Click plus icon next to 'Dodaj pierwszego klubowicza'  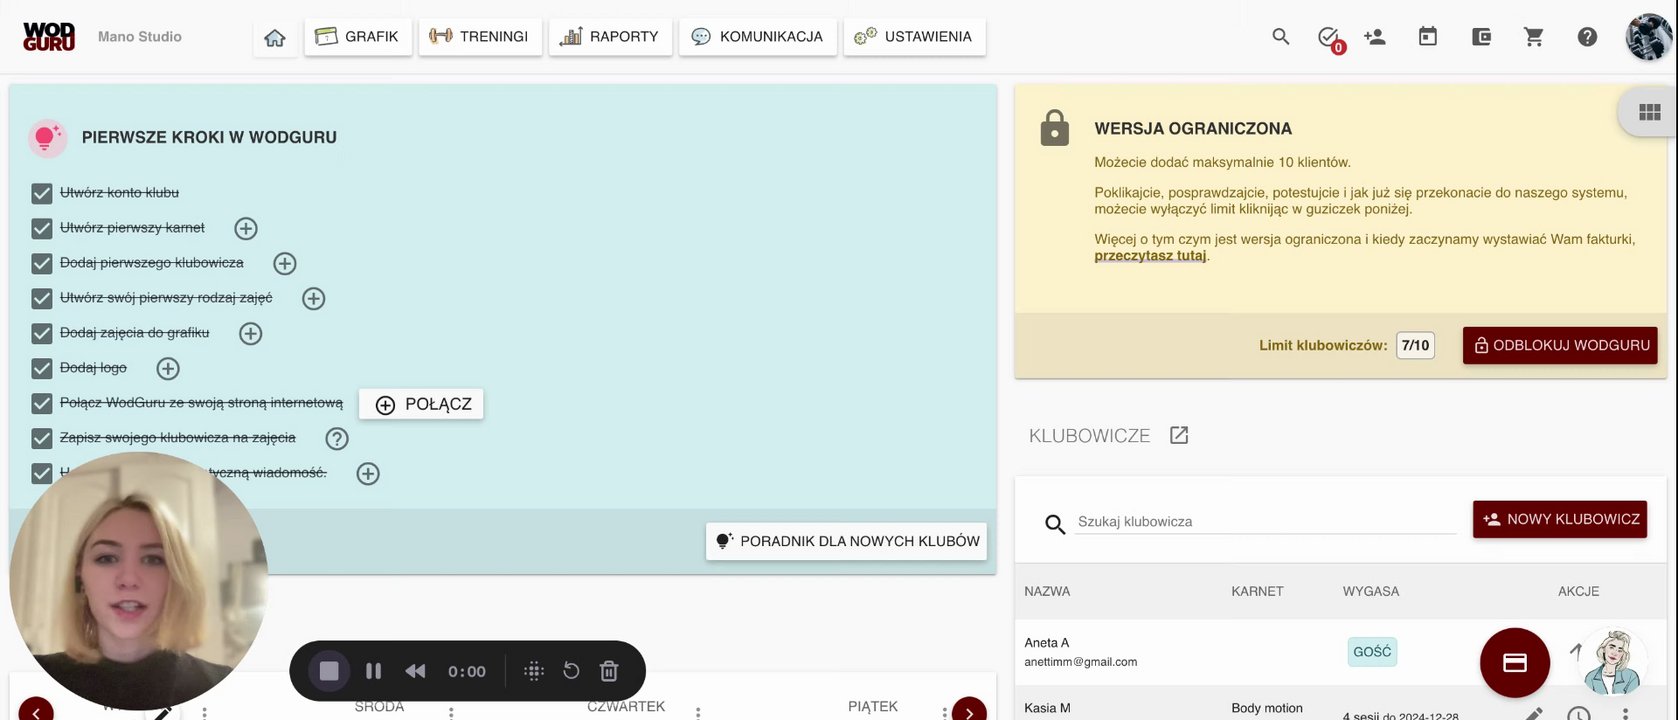pyautogui.click(x=285, y=264)
